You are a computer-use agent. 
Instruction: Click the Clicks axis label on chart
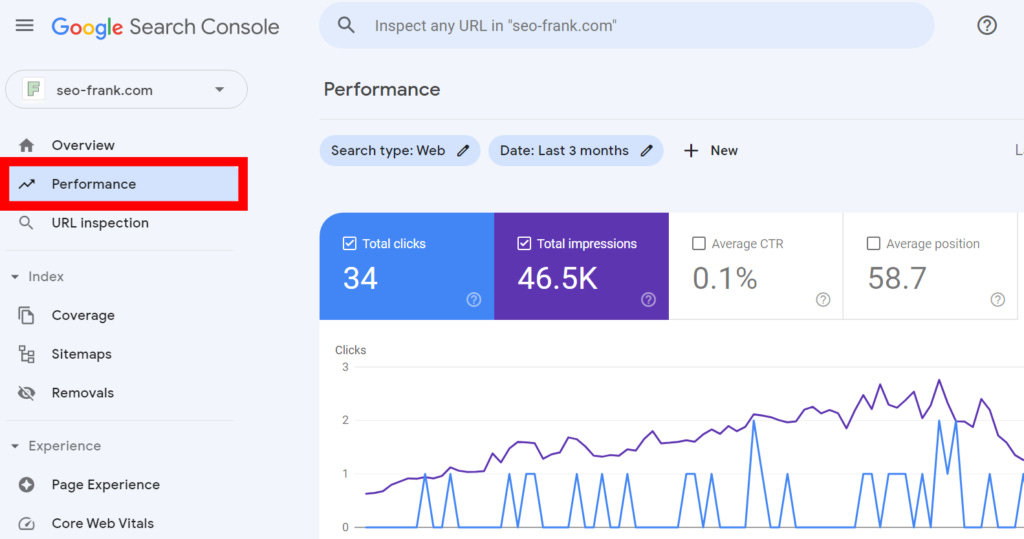click(x=351, y=350)
